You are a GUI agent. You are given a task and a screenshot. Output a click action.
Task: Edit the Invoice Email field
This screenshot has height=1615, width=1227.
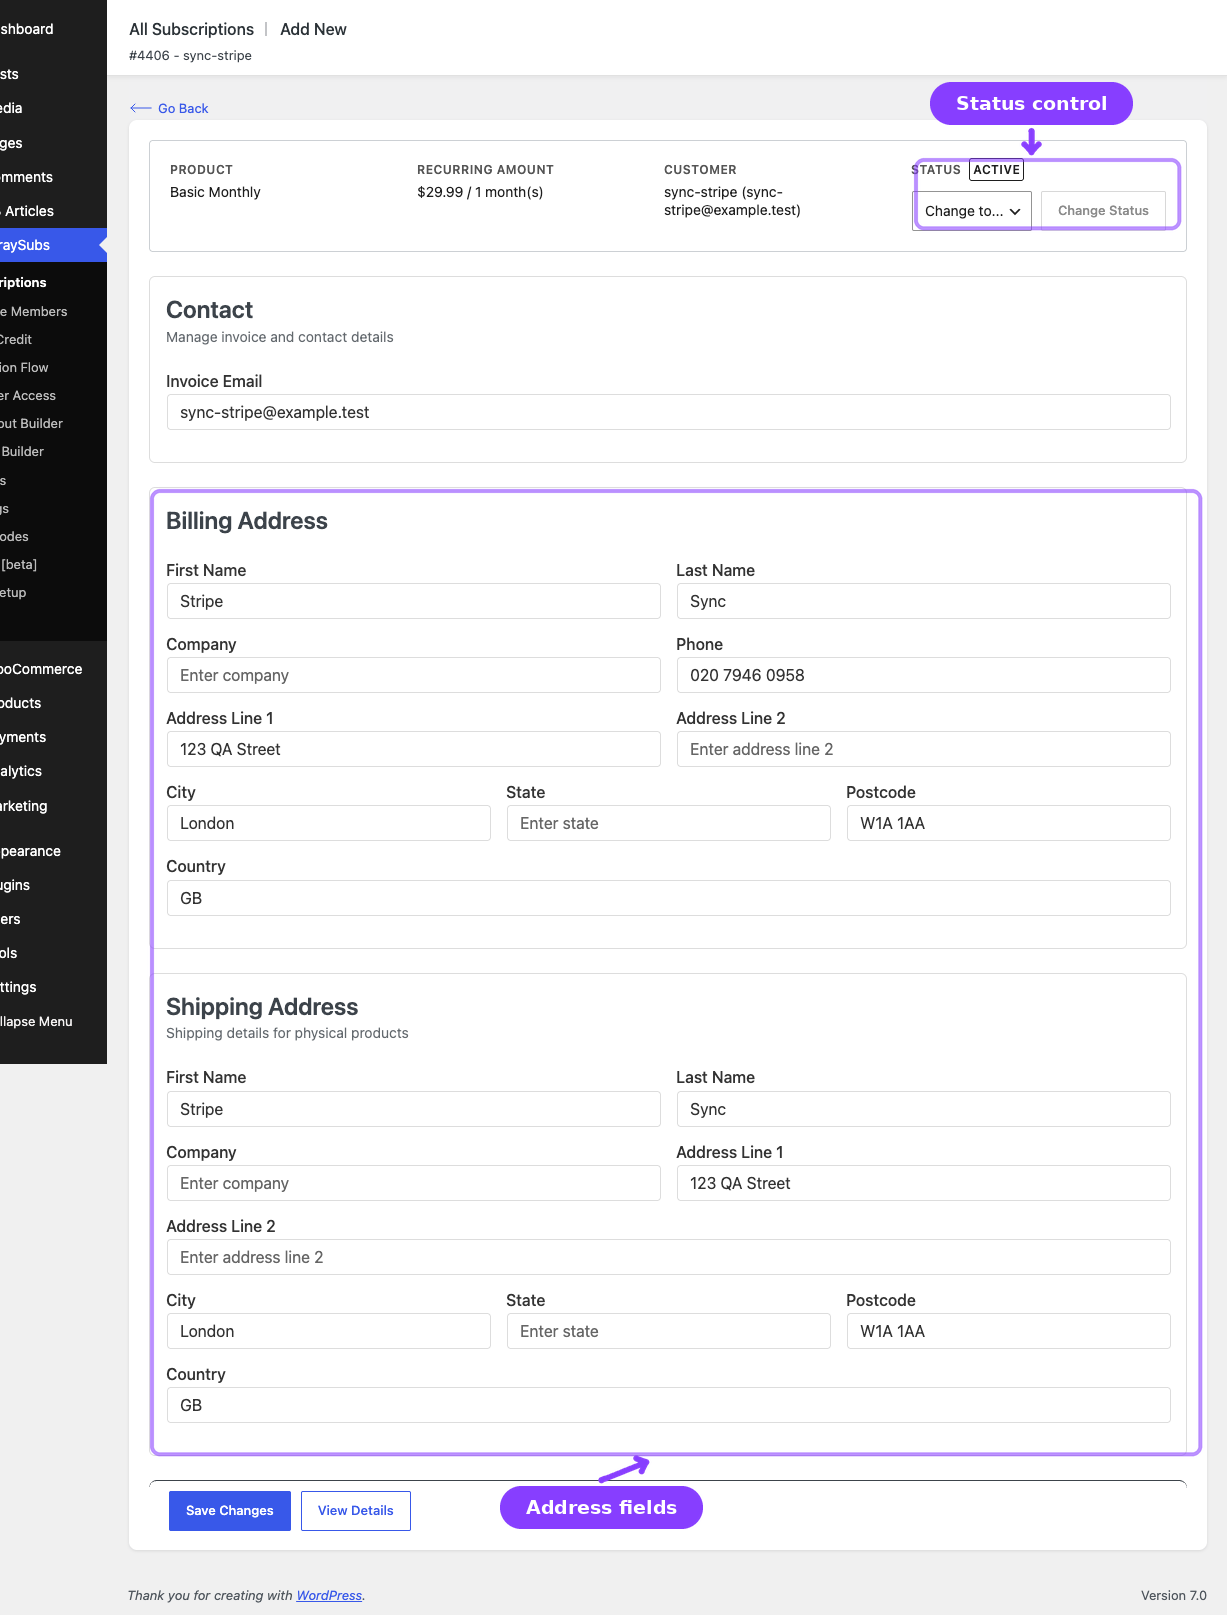[668, 412]
